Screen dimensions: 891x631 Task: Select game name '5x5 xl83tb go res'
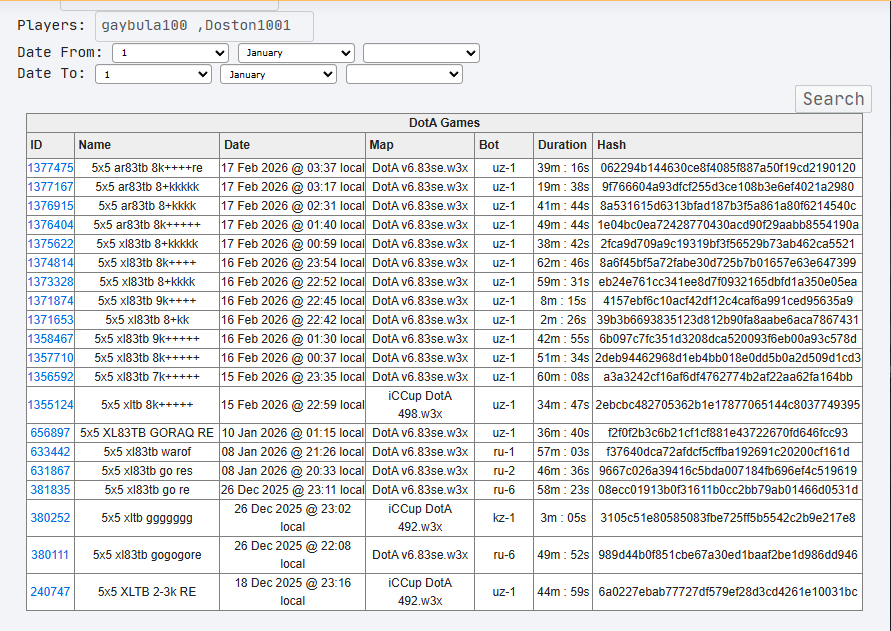(x=147, y=471)
